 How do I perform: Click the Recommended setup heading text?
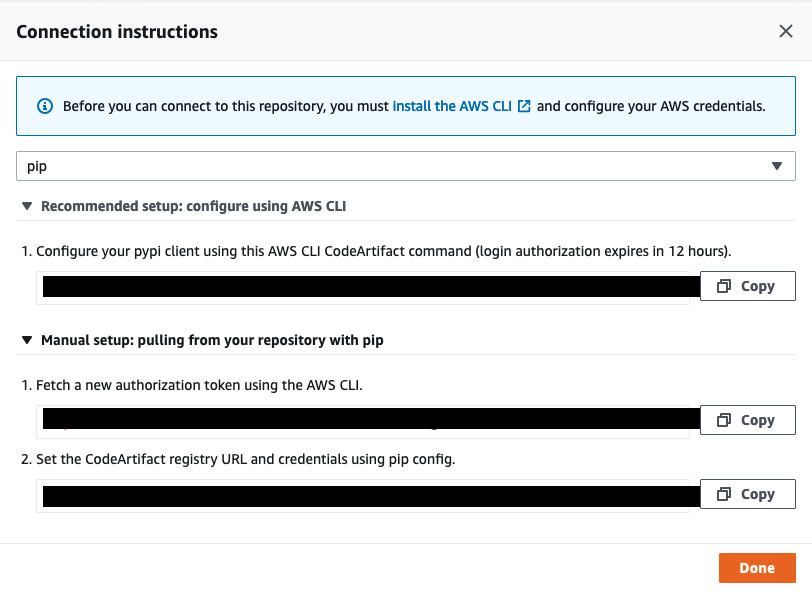193,206
